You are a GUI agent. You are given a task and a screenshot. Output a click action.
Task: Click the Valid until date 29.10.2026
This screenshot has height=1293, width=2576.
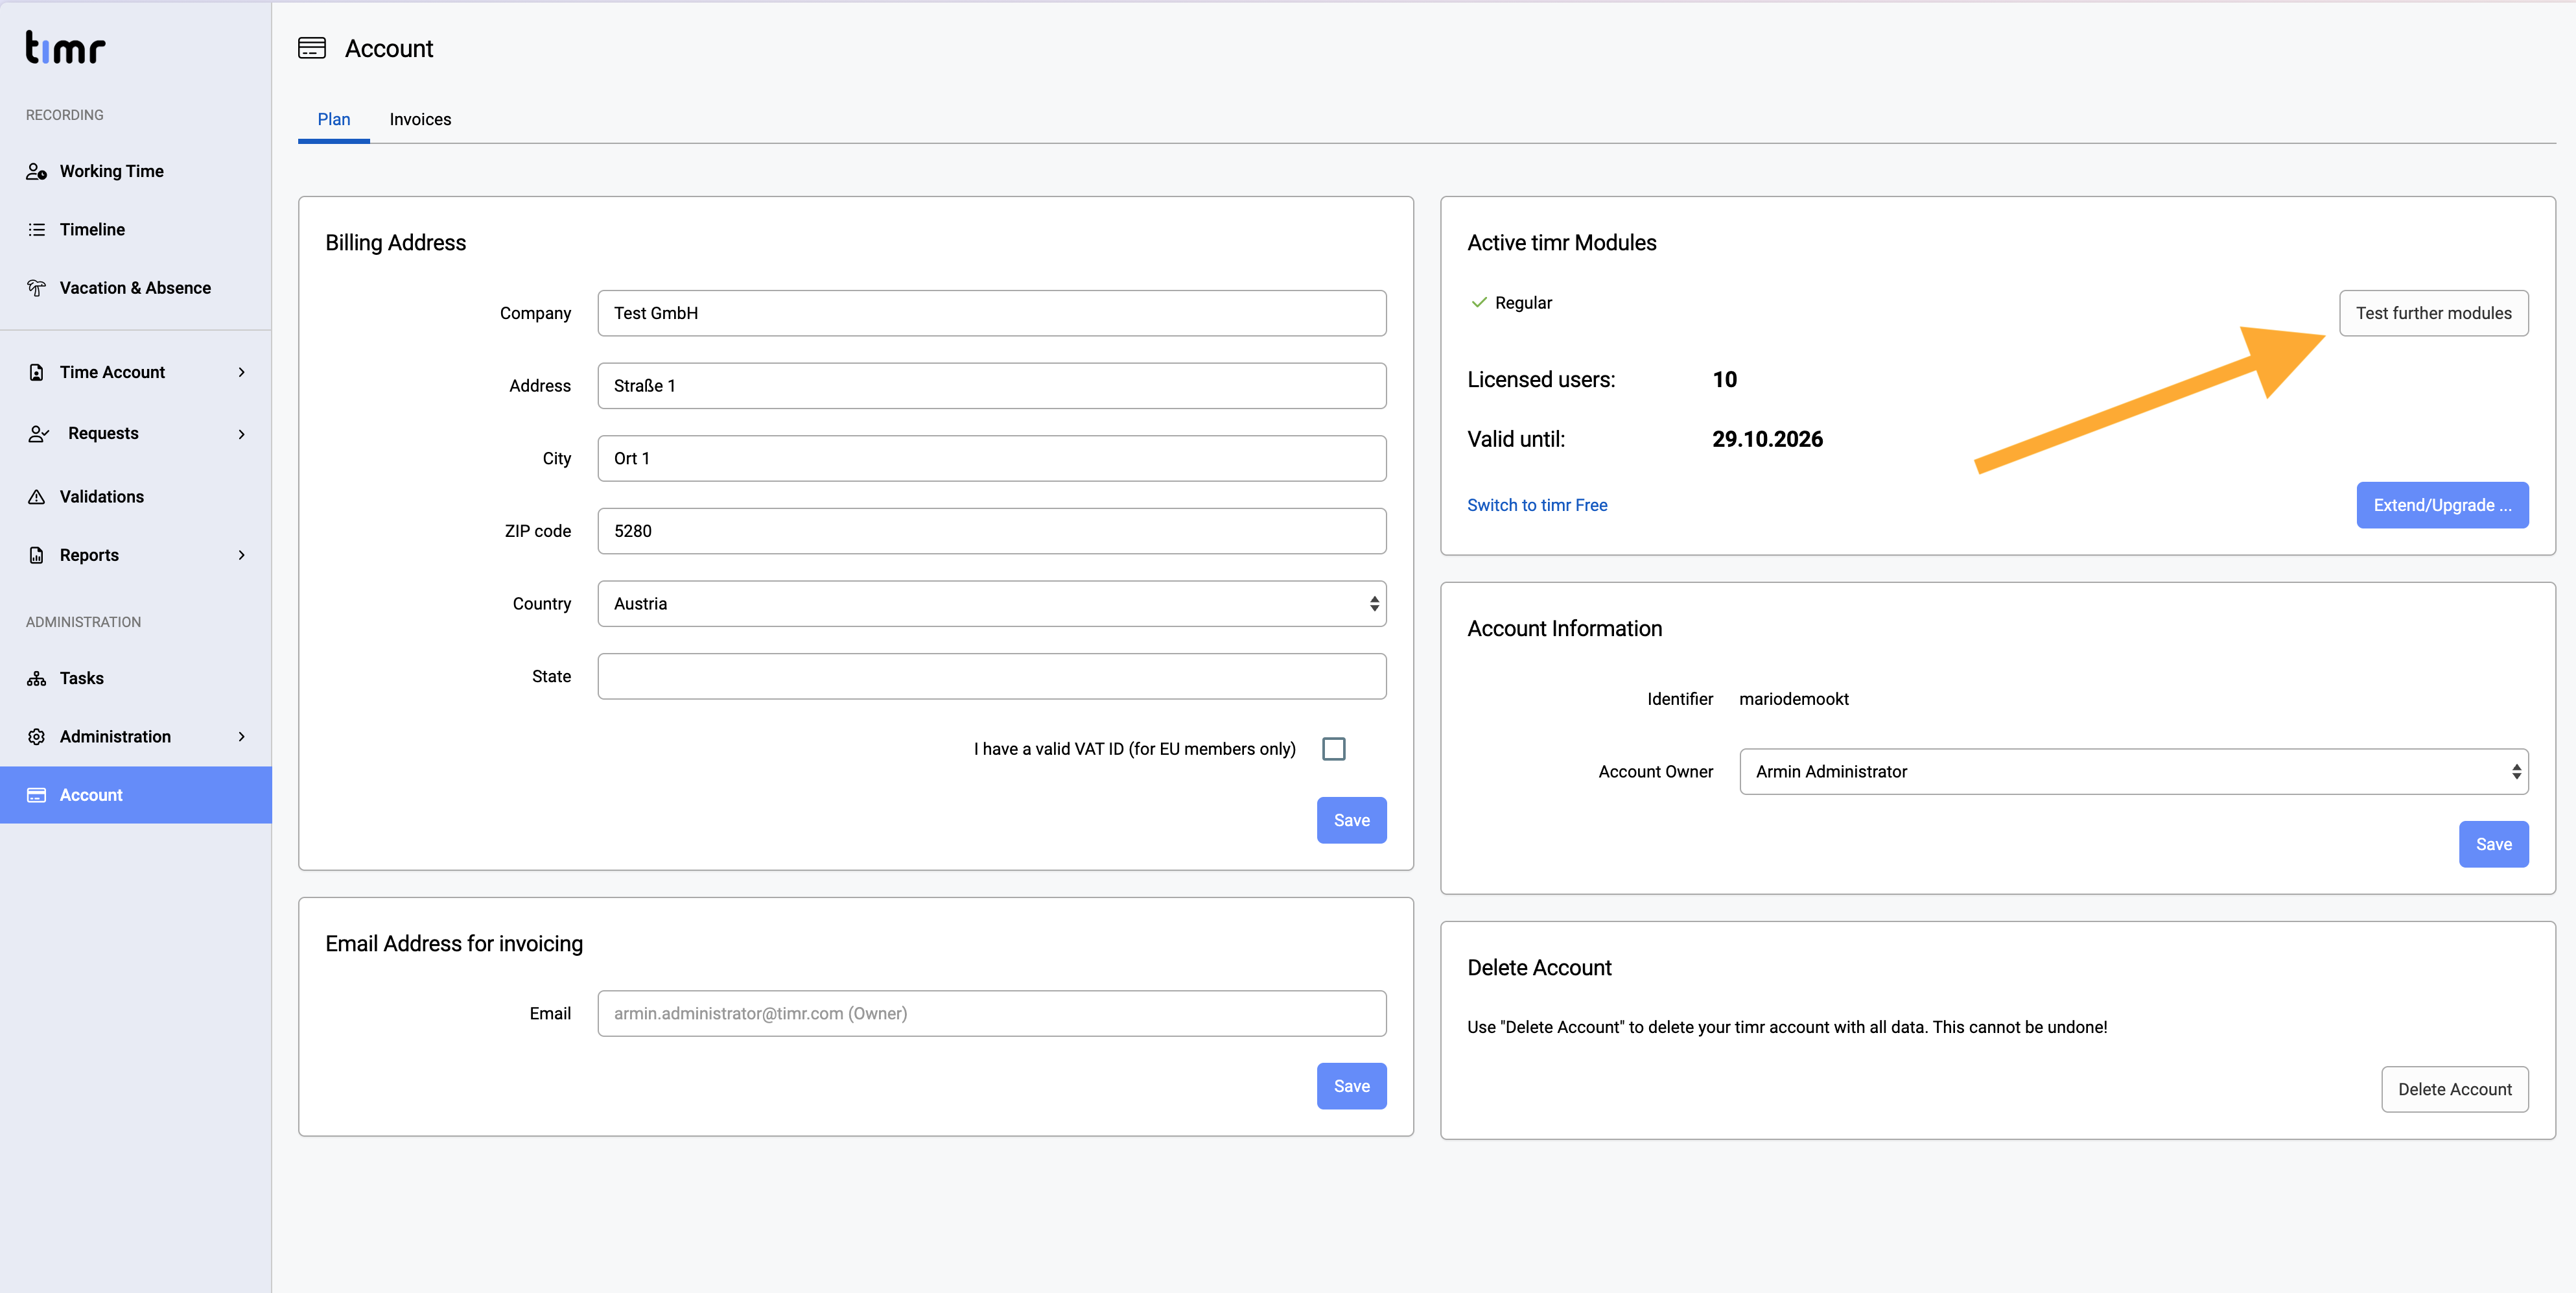tap(1767, 439)
